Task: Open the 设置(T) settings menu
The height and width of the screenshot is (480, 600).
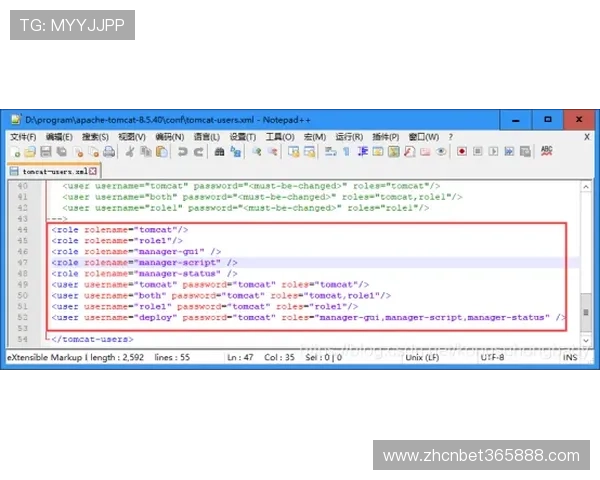Action: pos(243,136)
